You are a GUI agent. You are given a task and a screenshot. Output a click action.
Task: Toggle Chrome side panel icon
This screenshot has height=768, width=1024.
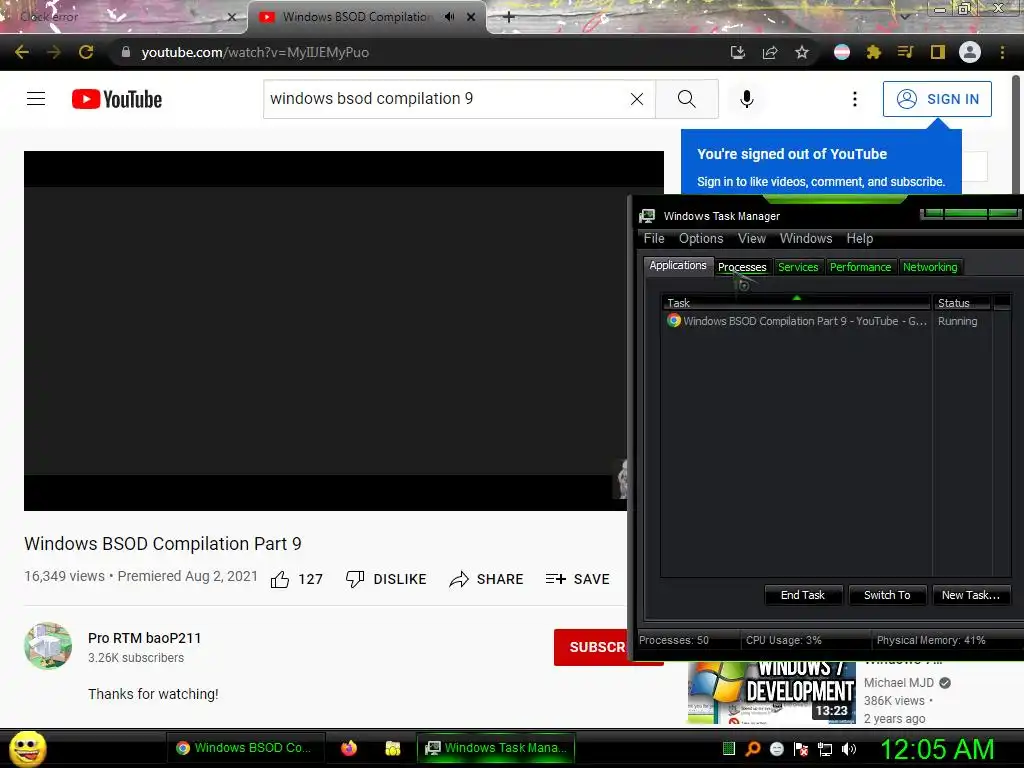point(938,52)
